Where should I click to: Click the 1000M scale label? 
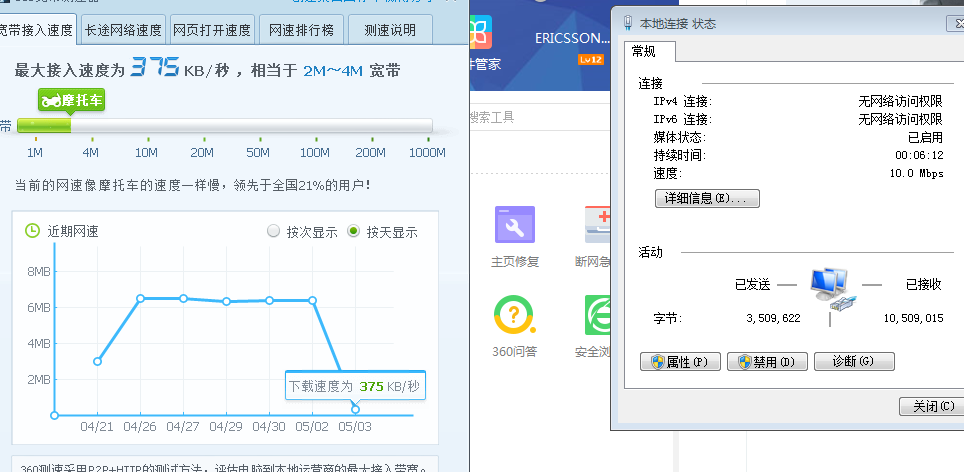[427, 152]
